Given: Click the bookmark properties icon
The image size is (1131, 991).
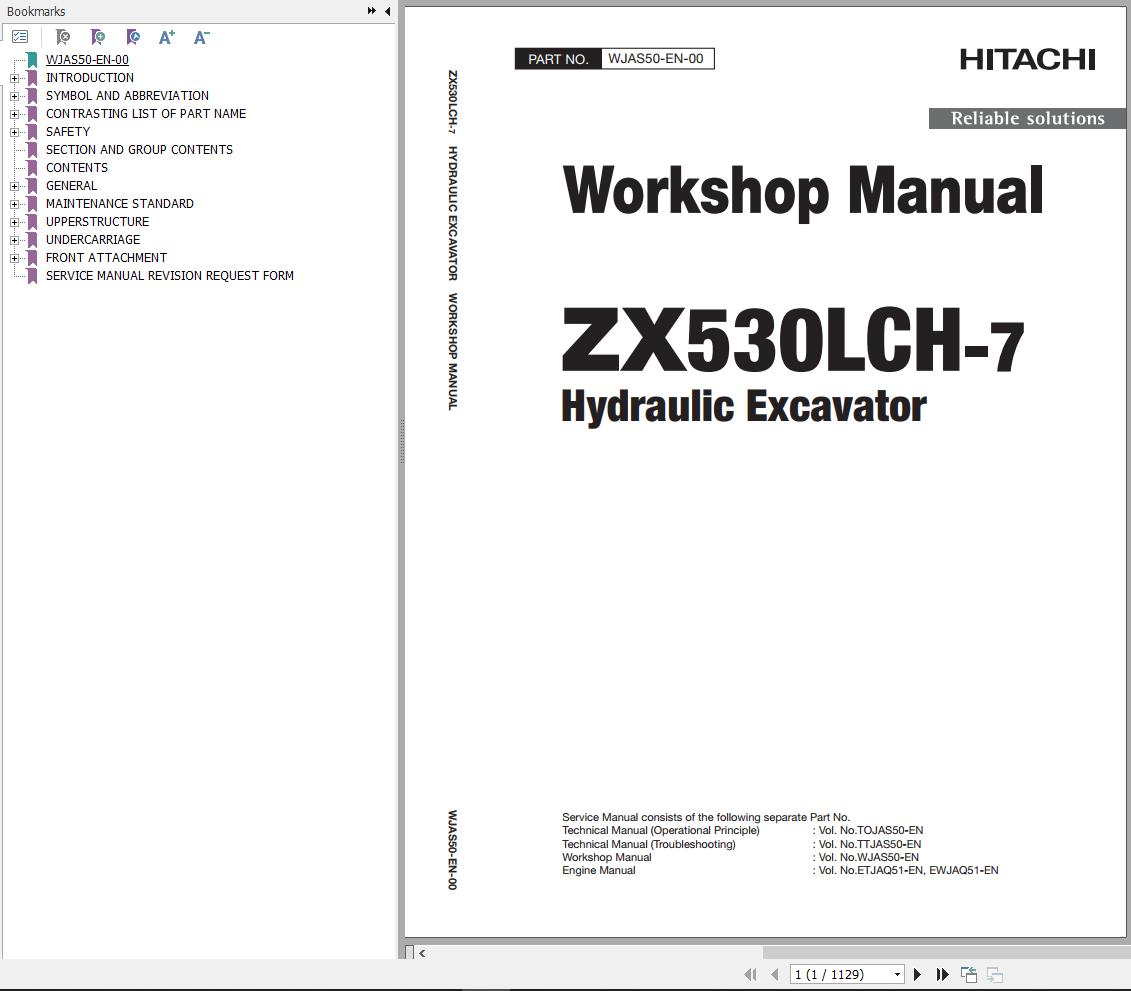Looking at the screenshot, I should click(133, 37).
